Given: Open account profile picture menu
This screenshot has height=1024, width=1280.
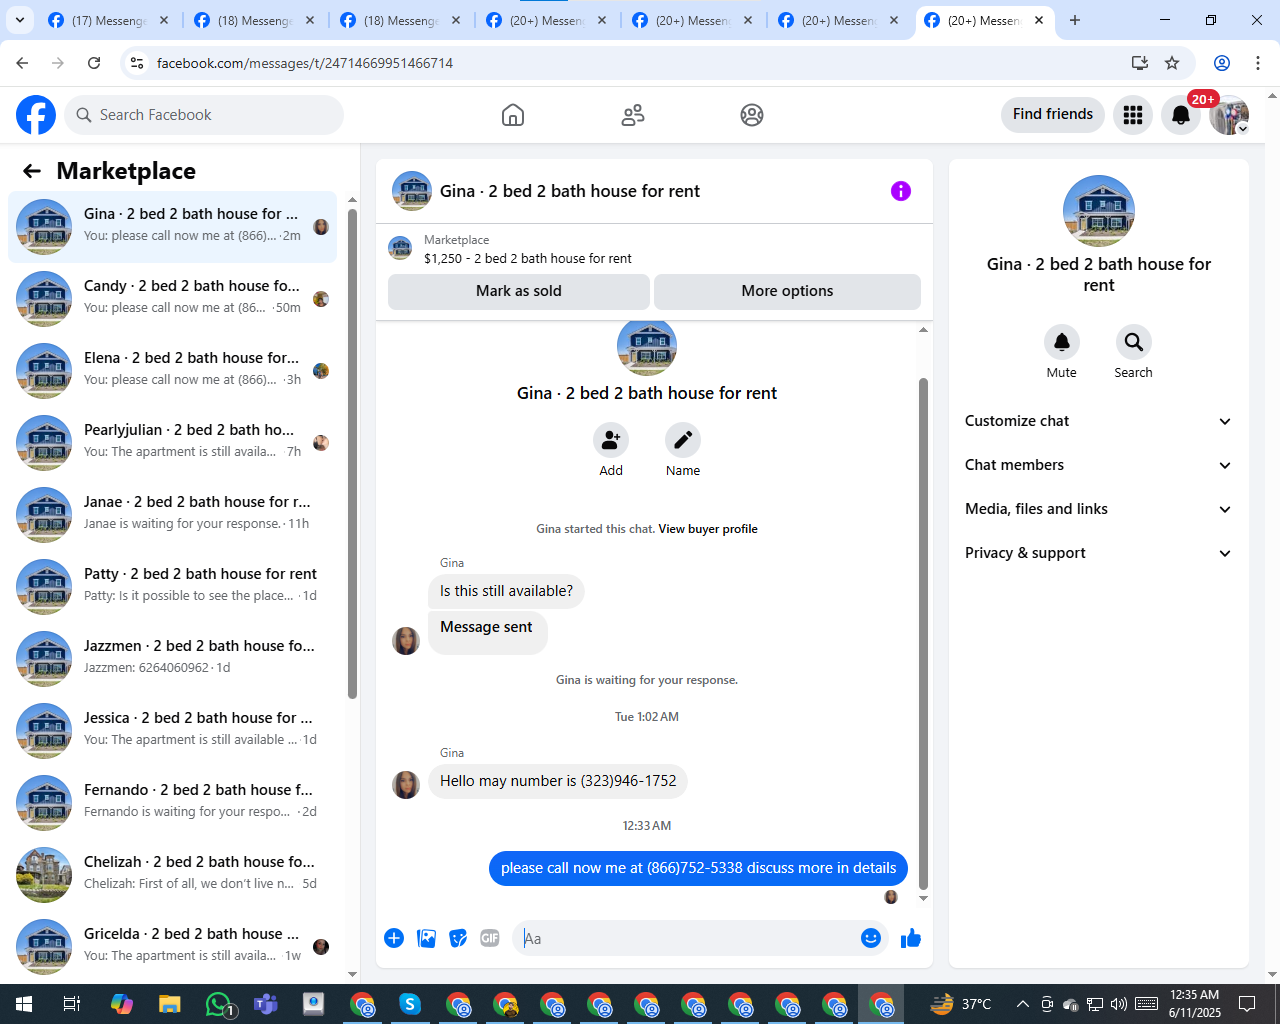Looking at the screenshot, I should (1229, 115).
